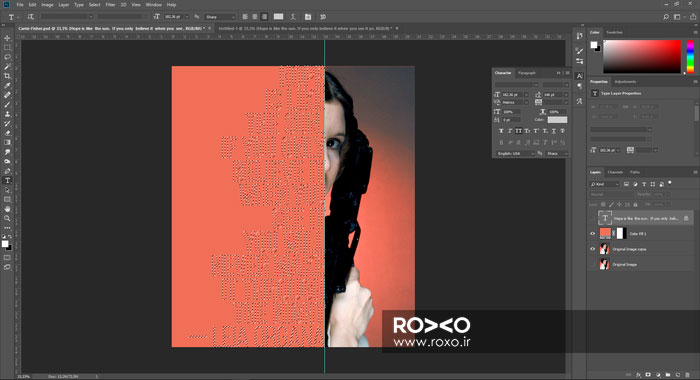
Task: Toggle Strikethrough in Character panel
Action: [562, 131]
